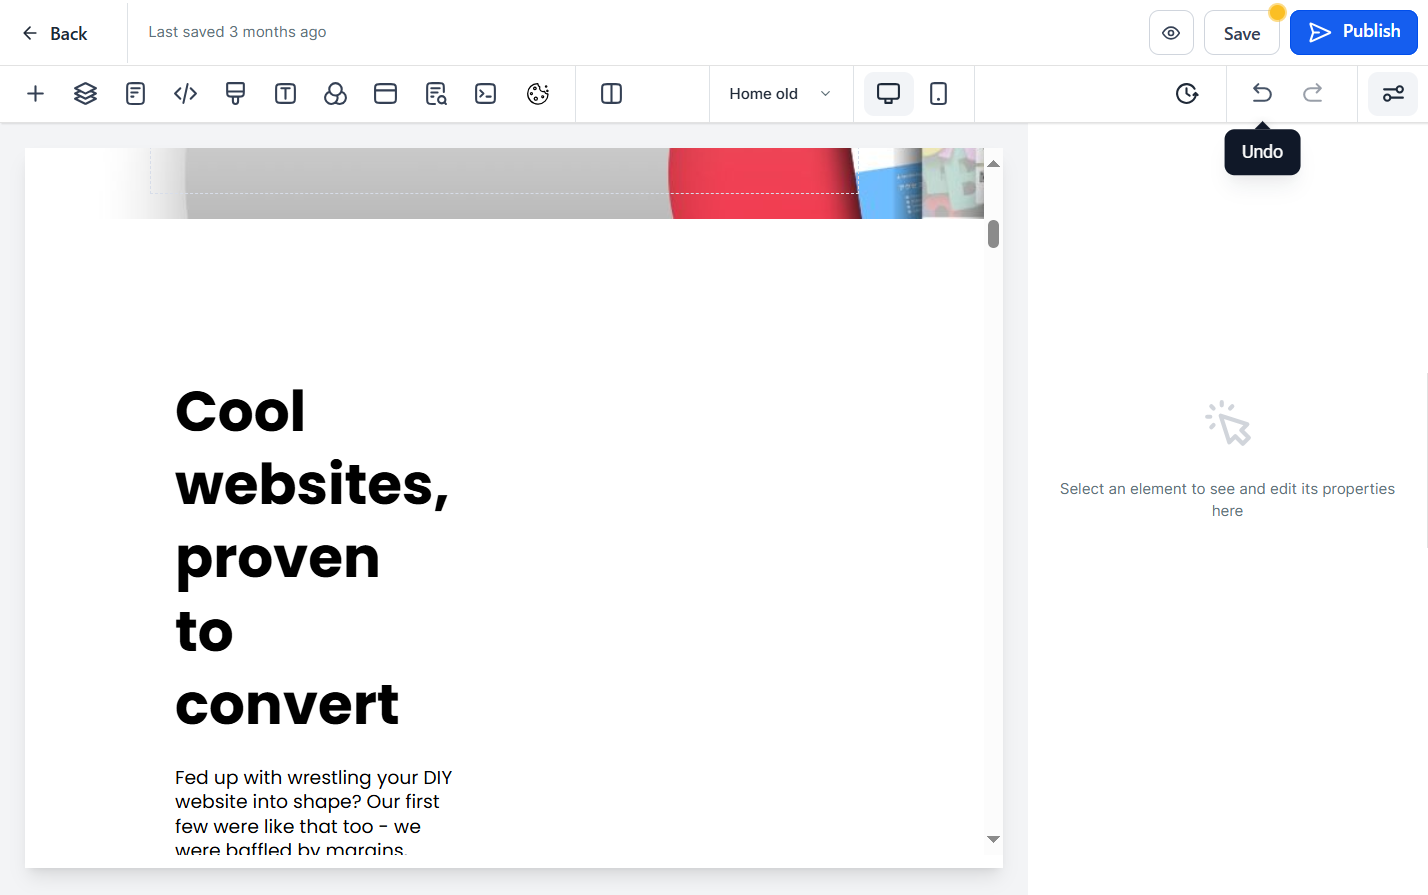Click the plus add element icon
Screen dimensions: 1428x895
[35, 94]
